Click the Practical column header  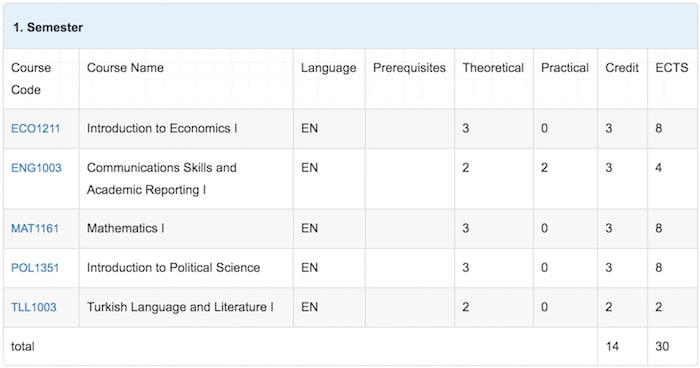point(565,68)
